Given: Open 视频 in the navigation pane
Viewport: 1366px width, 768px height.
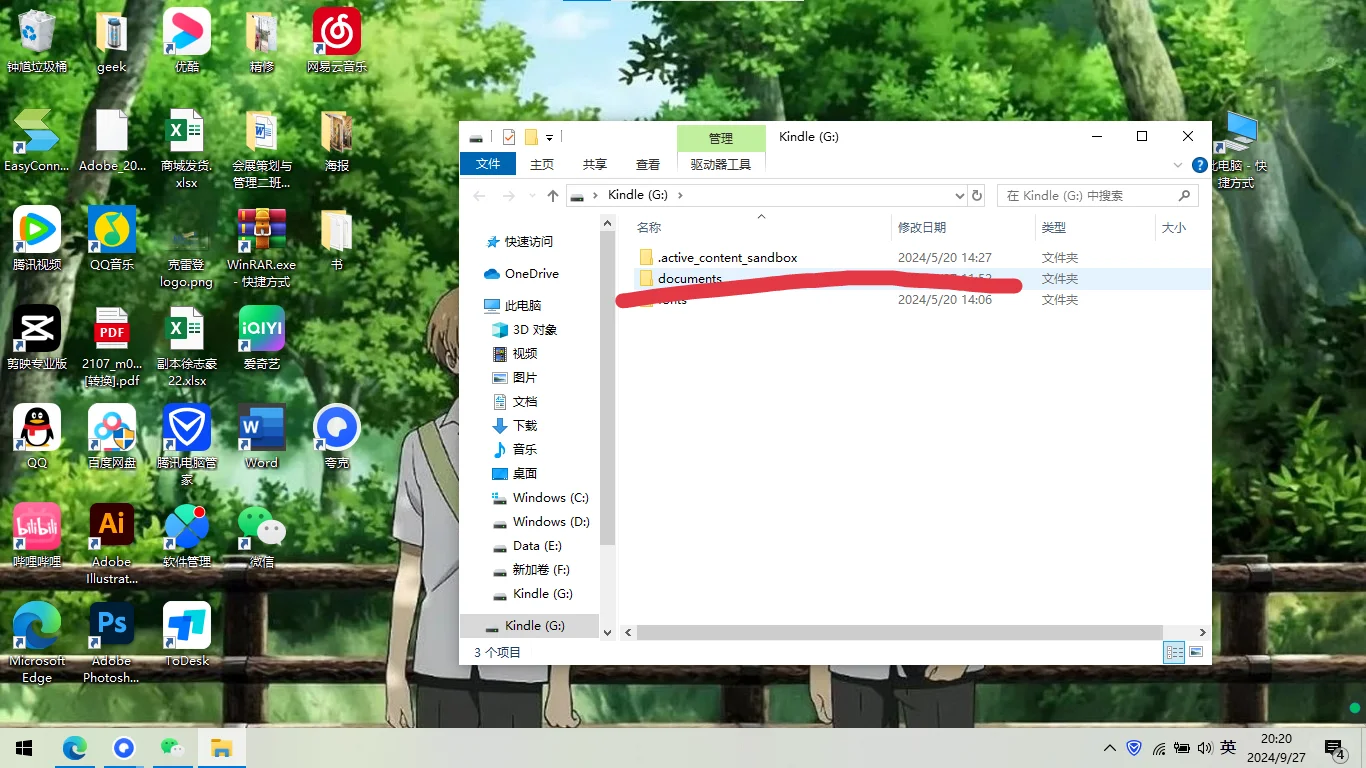Looking at the screenshot, I should (x=525, y=354).
